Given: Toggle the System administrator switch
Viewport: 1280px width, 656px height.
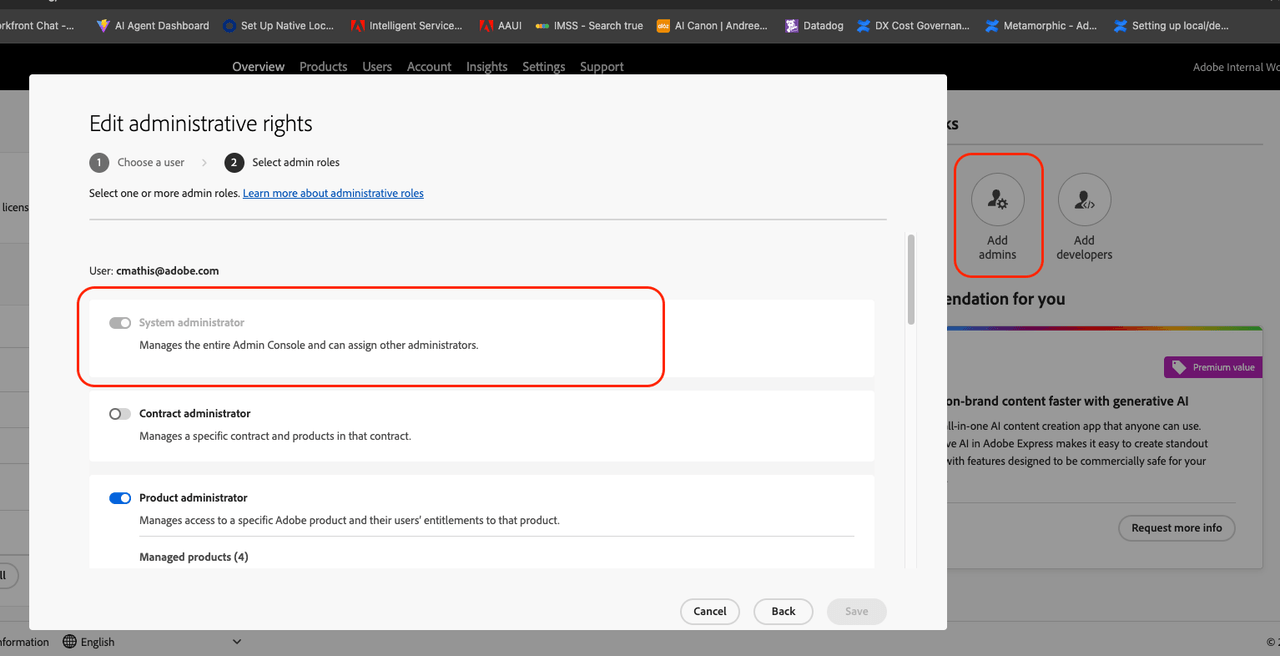Looking at the screenshot, I should (x=120, y=323).
